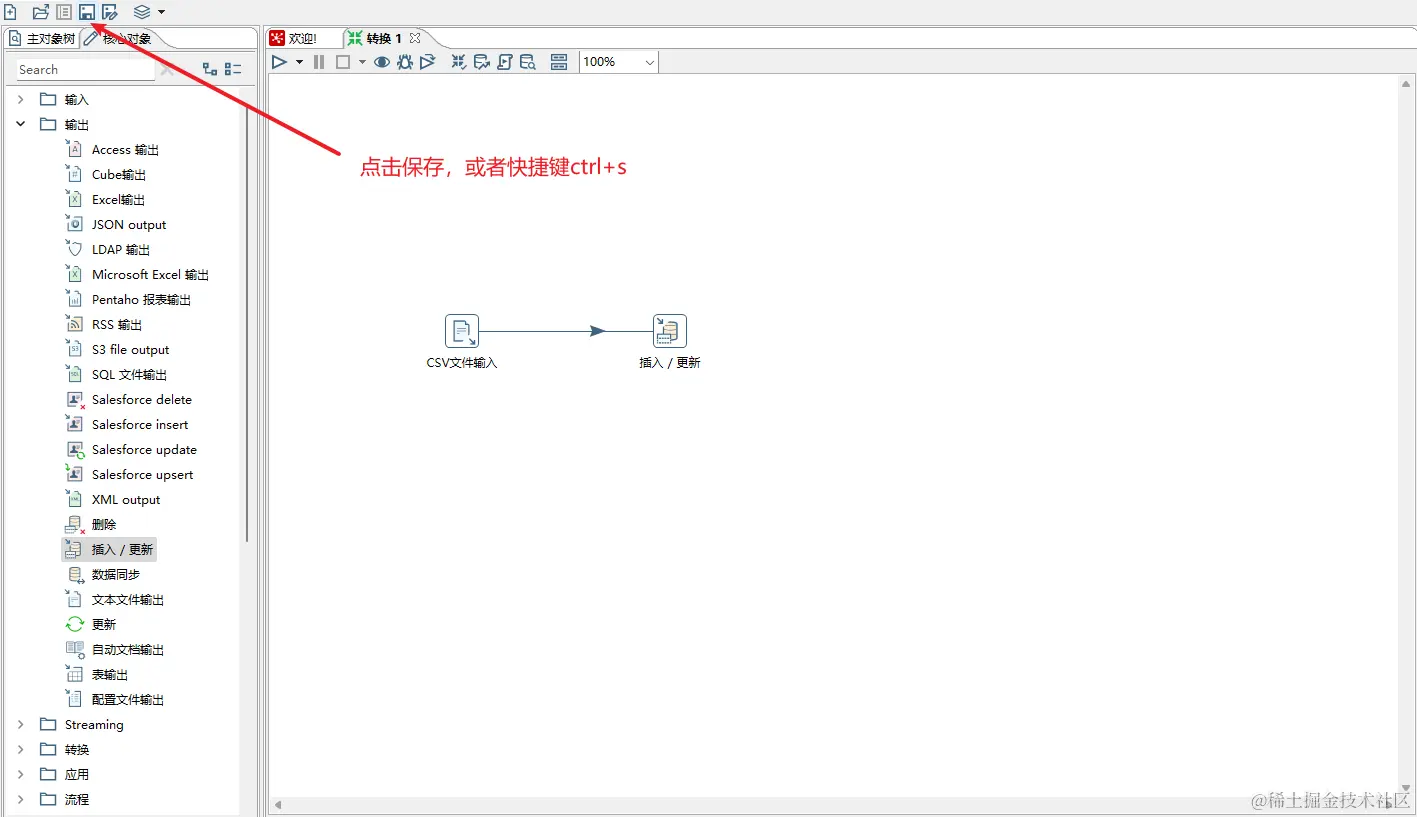
Task: Run the transformation with the play icon
Action: coord(280,62)
